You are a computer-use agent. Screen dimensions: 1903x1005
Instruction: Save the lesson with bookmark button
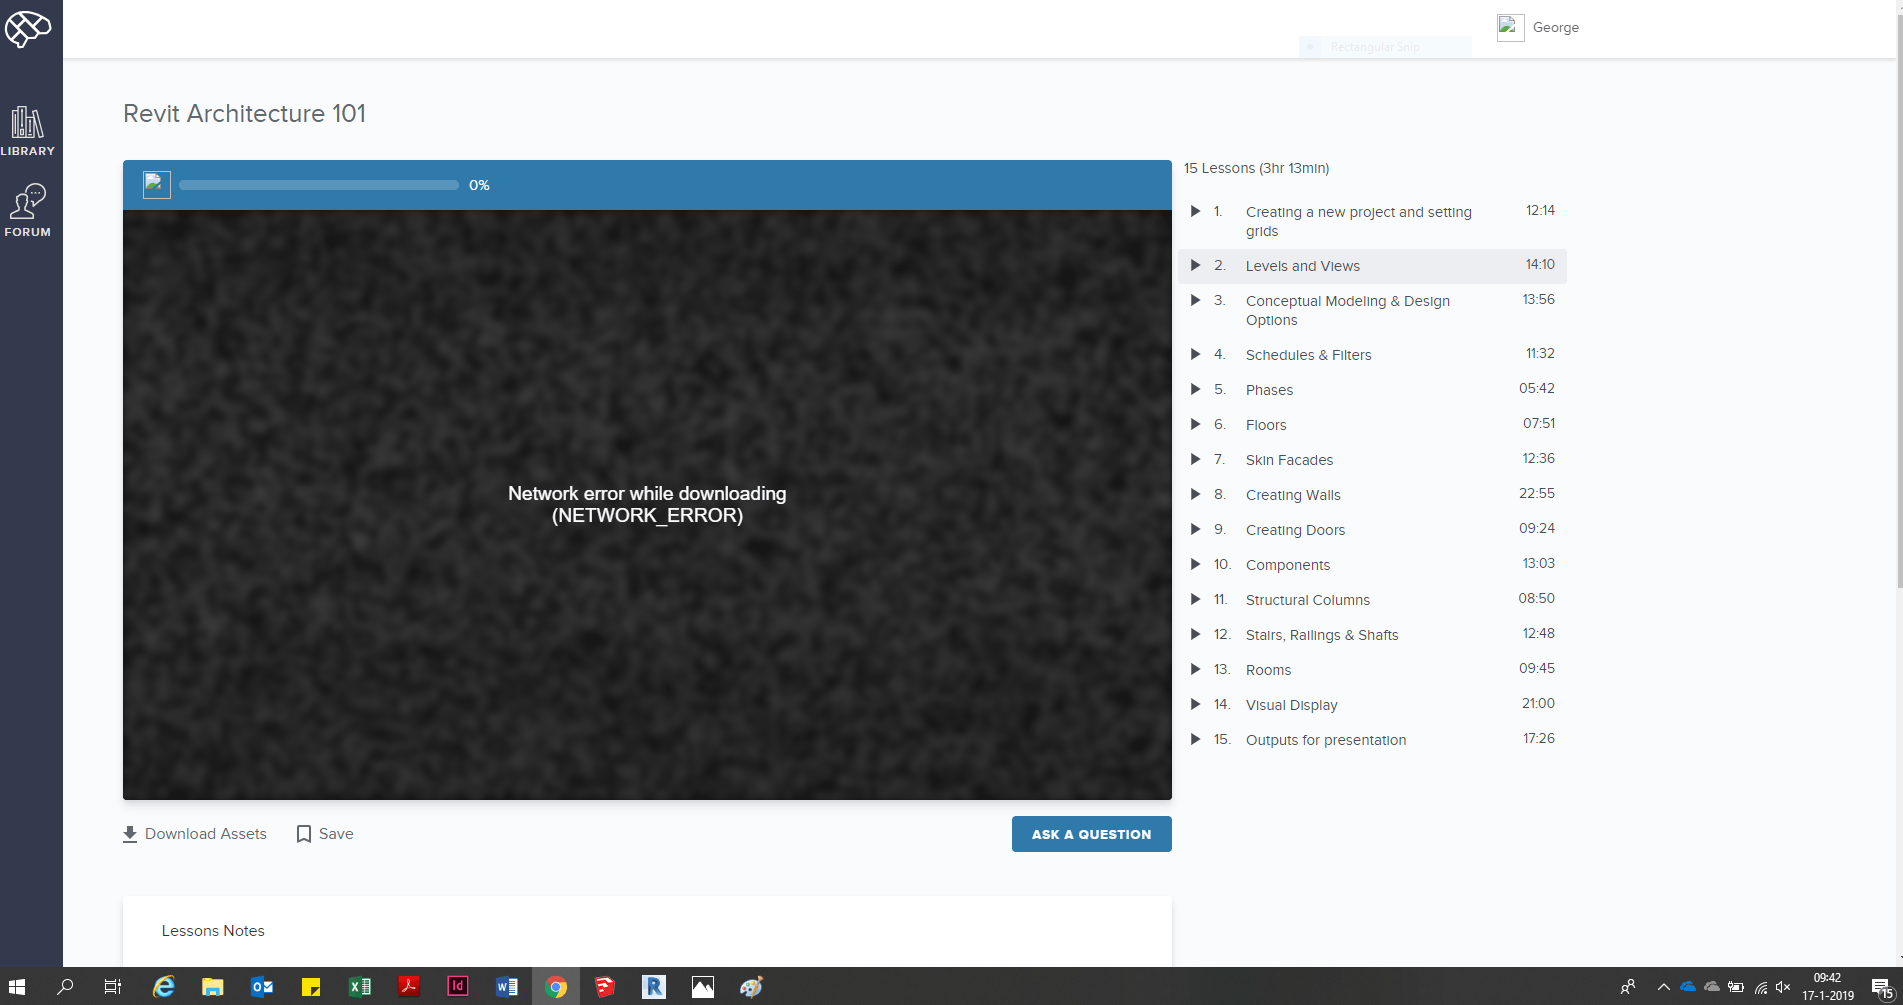click(325, 834)
